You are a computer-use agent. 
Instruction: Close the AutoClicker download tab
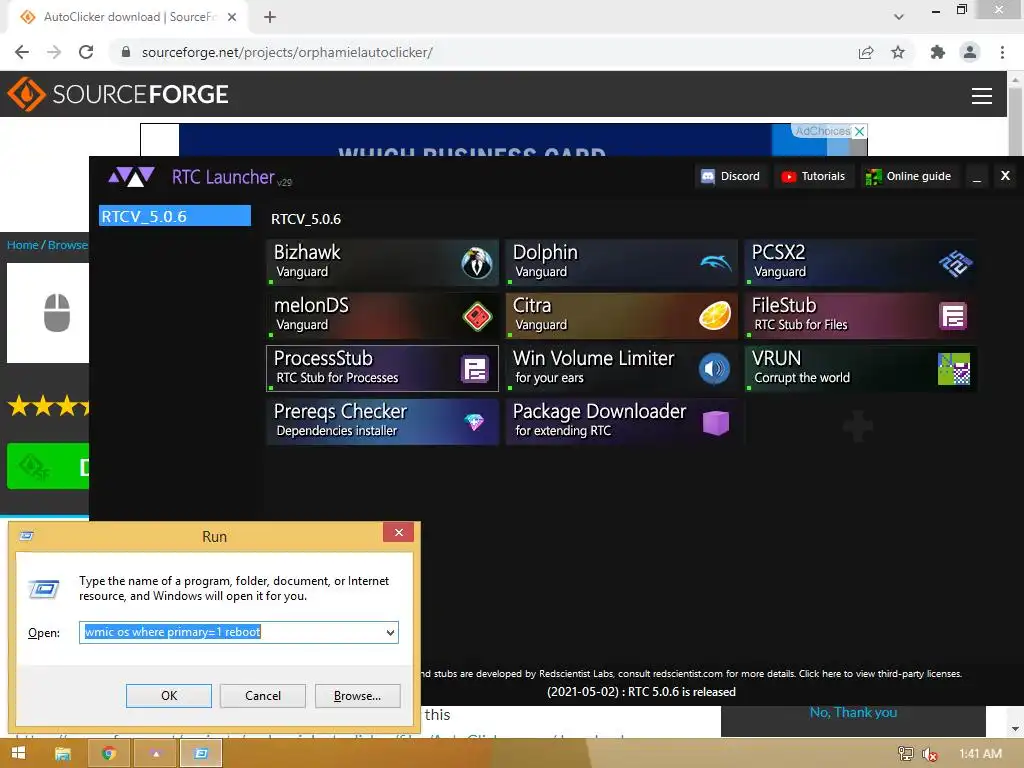click(x=232, y=17)
